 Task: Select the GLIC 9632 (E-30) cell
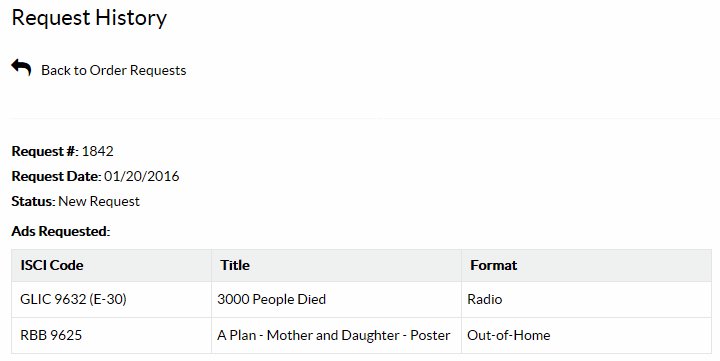click(111, 299)
